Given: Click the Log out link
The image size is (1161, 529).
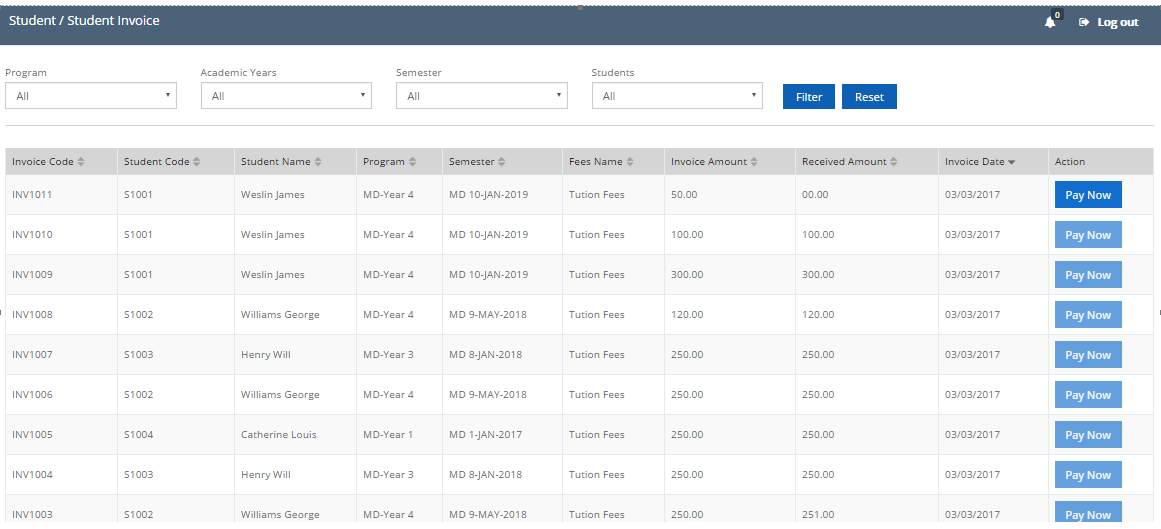Looking at the screenshot, I should point(1108,22).
